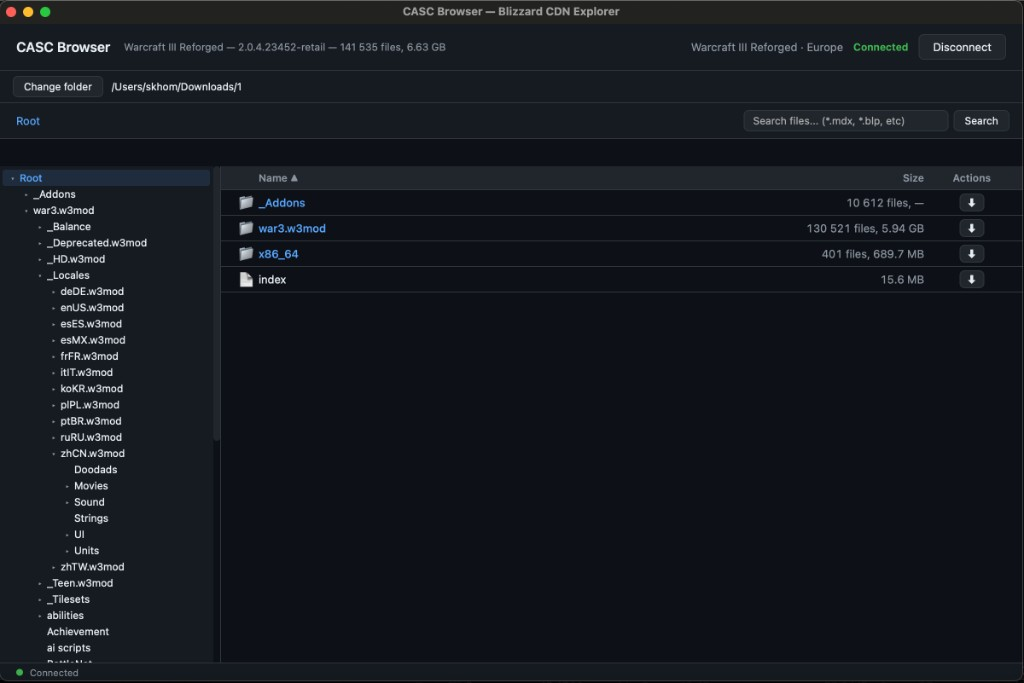
Task: Click the _Addons folder icon in file list
Action: (x=246, y=202)
